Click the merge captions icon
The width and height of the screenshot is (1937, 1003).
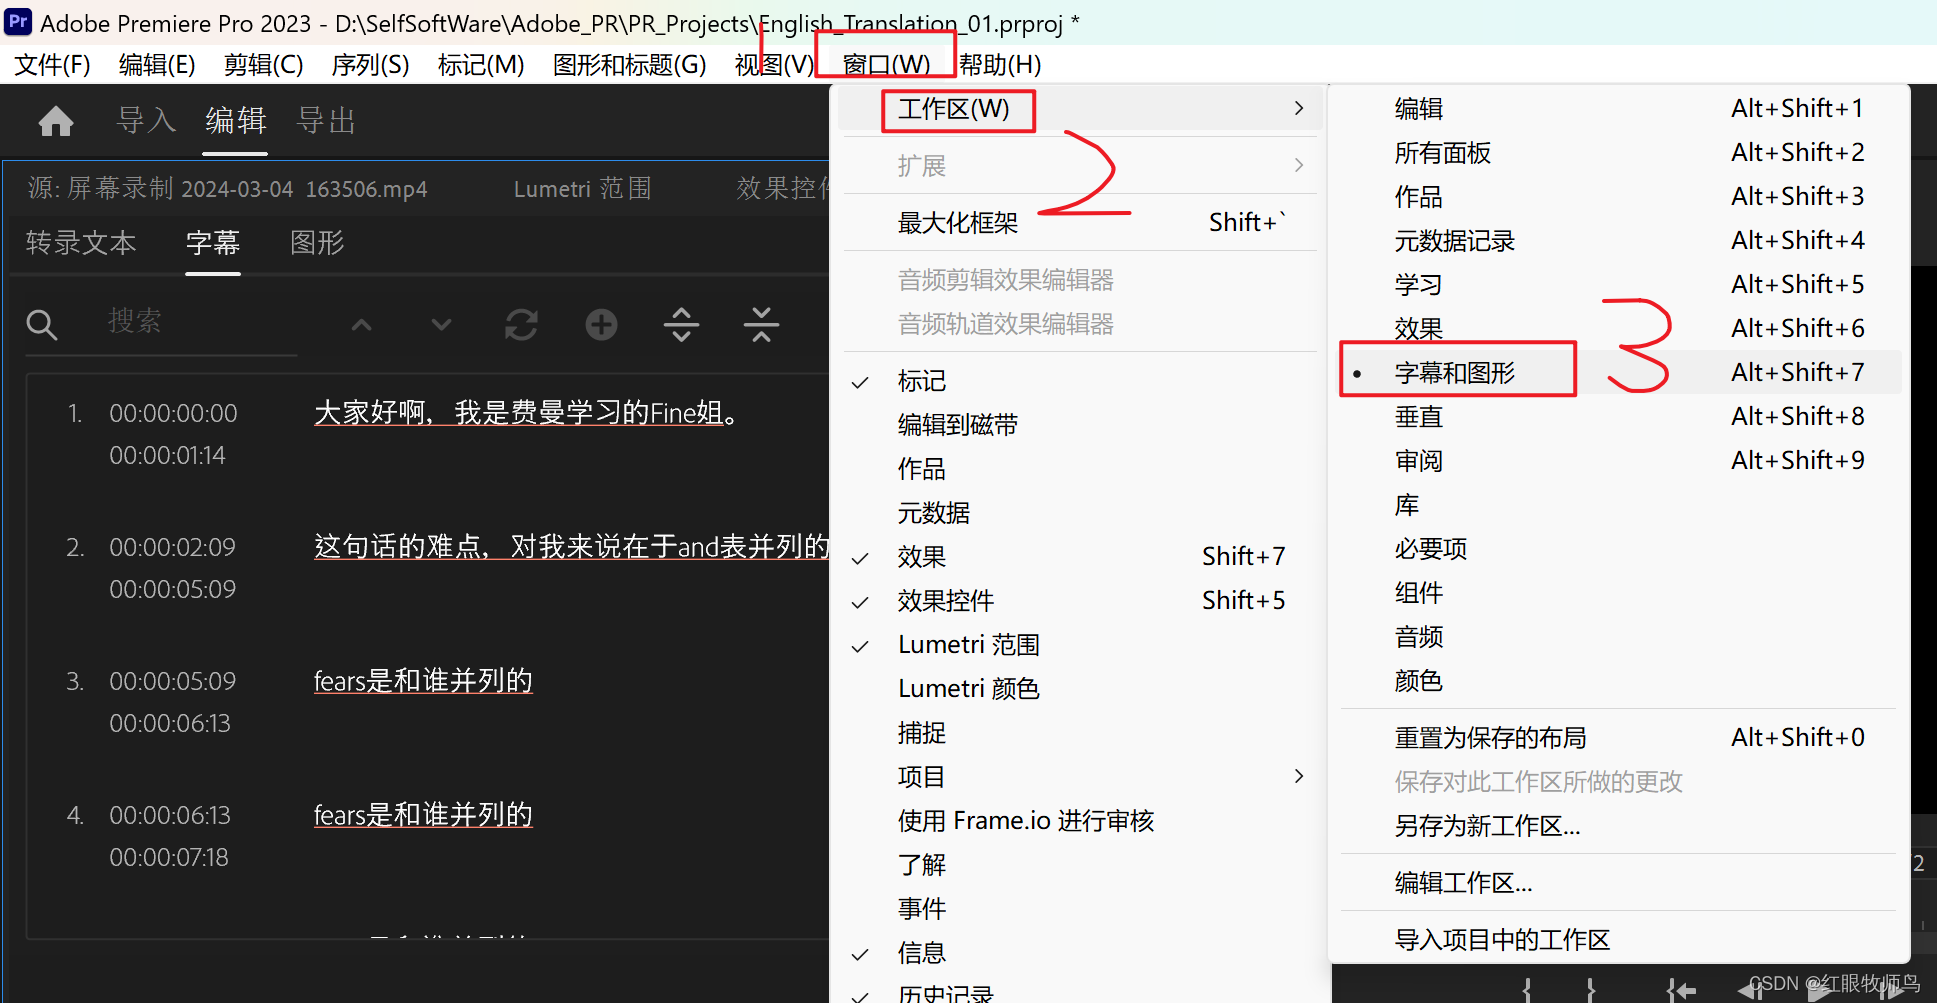tap(761, 325)
